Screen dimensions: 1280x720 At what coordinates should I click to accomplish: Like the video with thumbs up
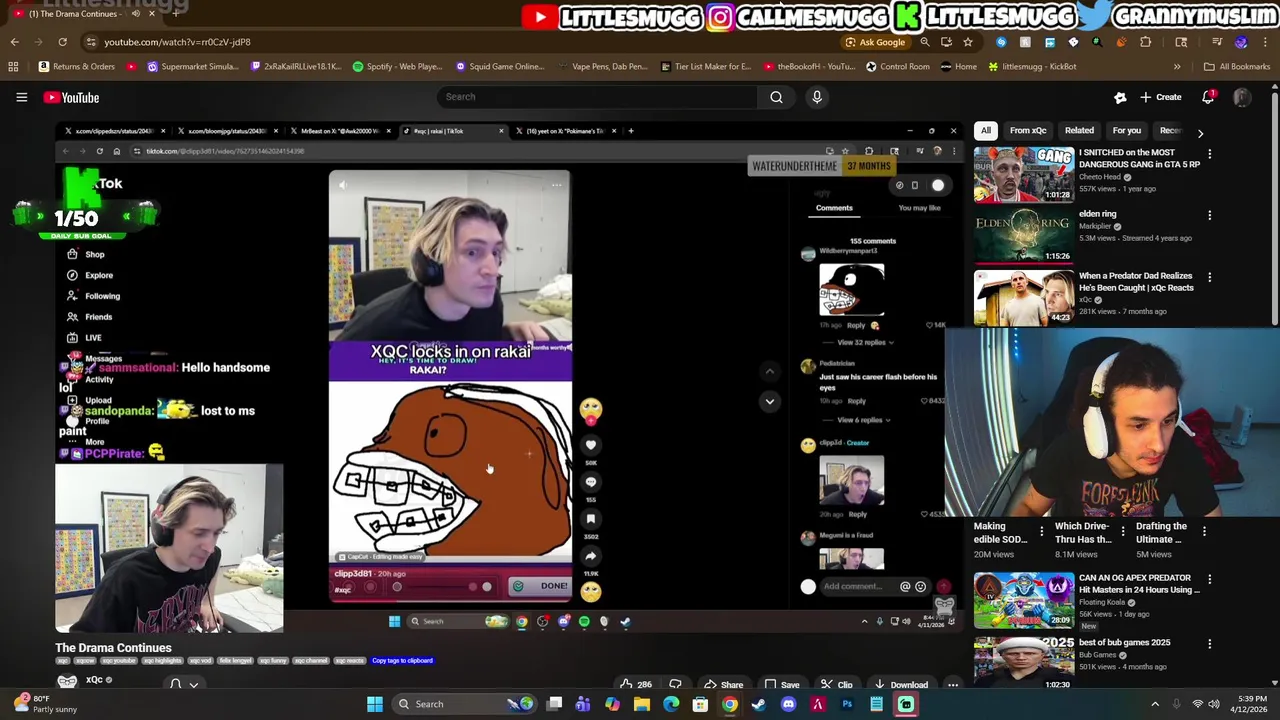635,685
